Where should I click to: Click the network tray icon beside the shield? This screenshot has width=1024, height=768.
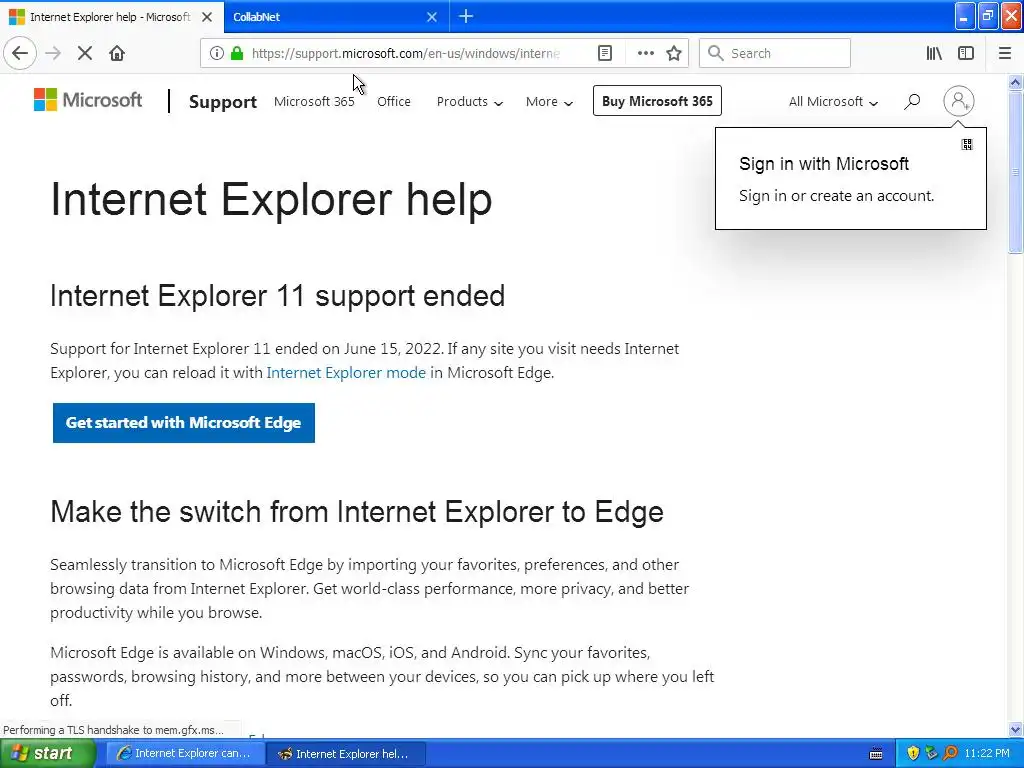(932, 754)
